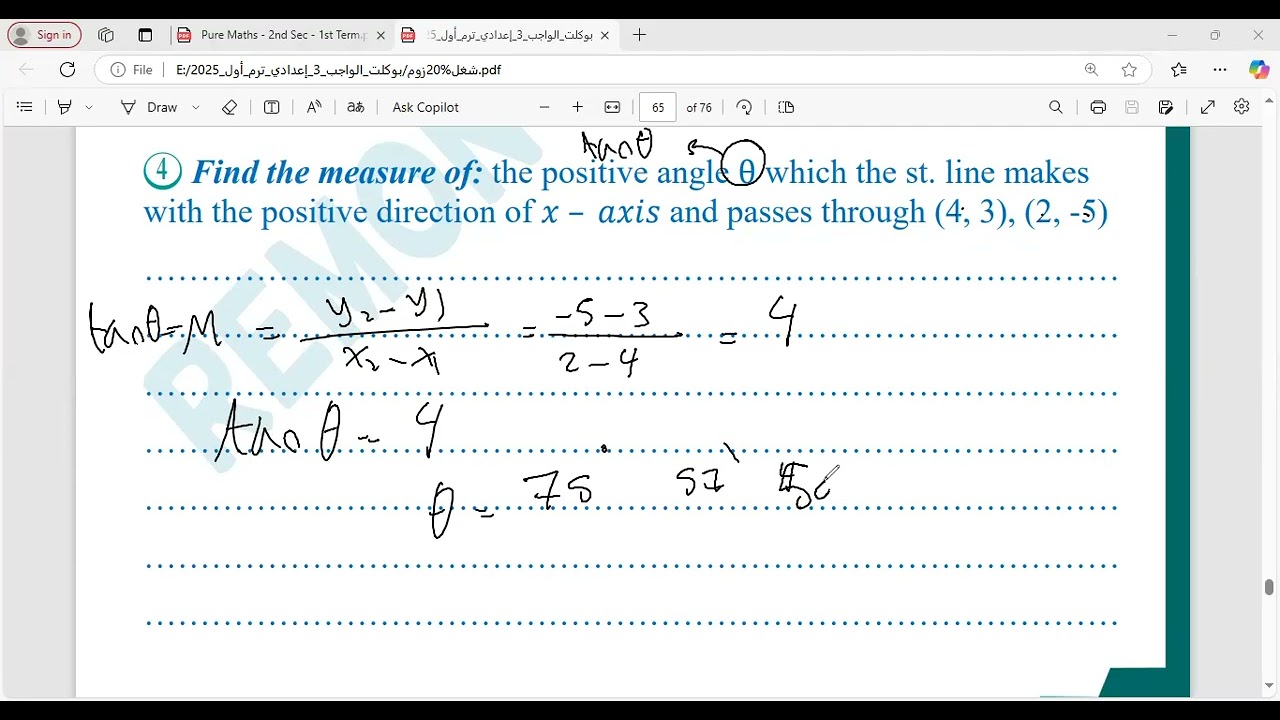Image resolution: width=1280 pixels, height=720 pixels.
Task: Click the vertical scrollbar thumb
Action: click(1269, 587)
